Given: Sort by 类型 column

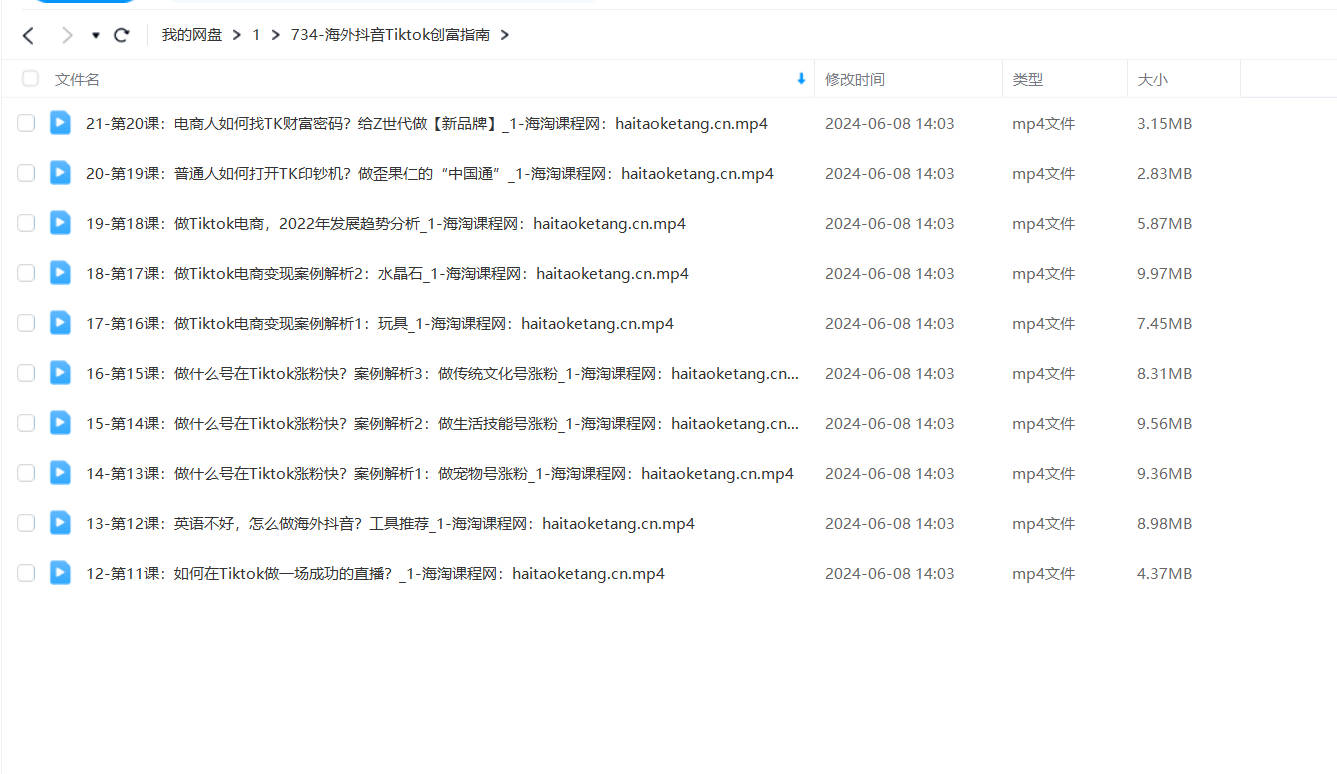Looking at the screenshot, I should click(x=1027, y=79).
